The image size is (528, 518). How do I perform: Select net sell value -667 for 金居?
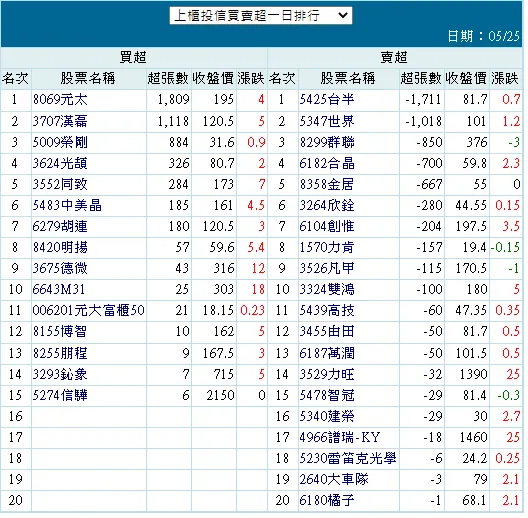coord(429,185)
